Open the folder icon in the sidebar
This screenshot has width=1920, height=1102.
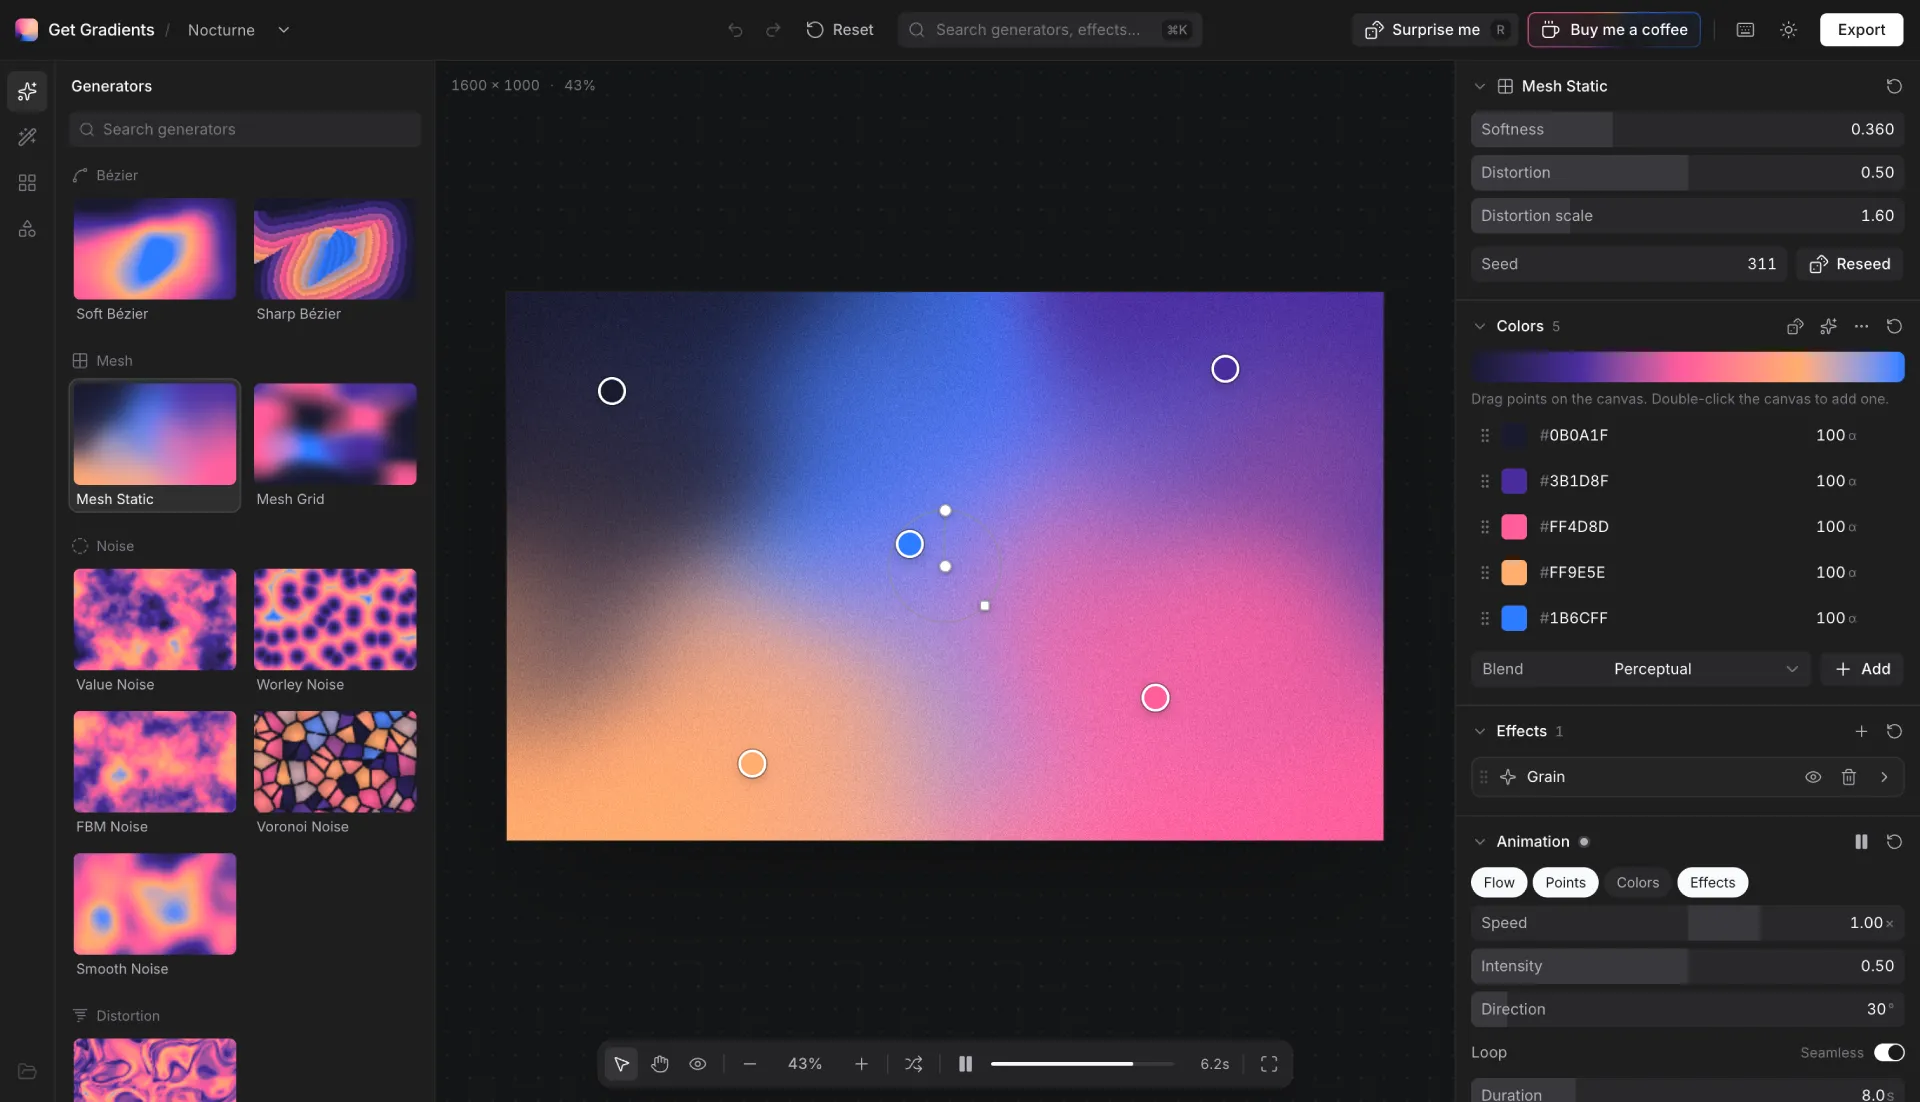click(27, 1071)
